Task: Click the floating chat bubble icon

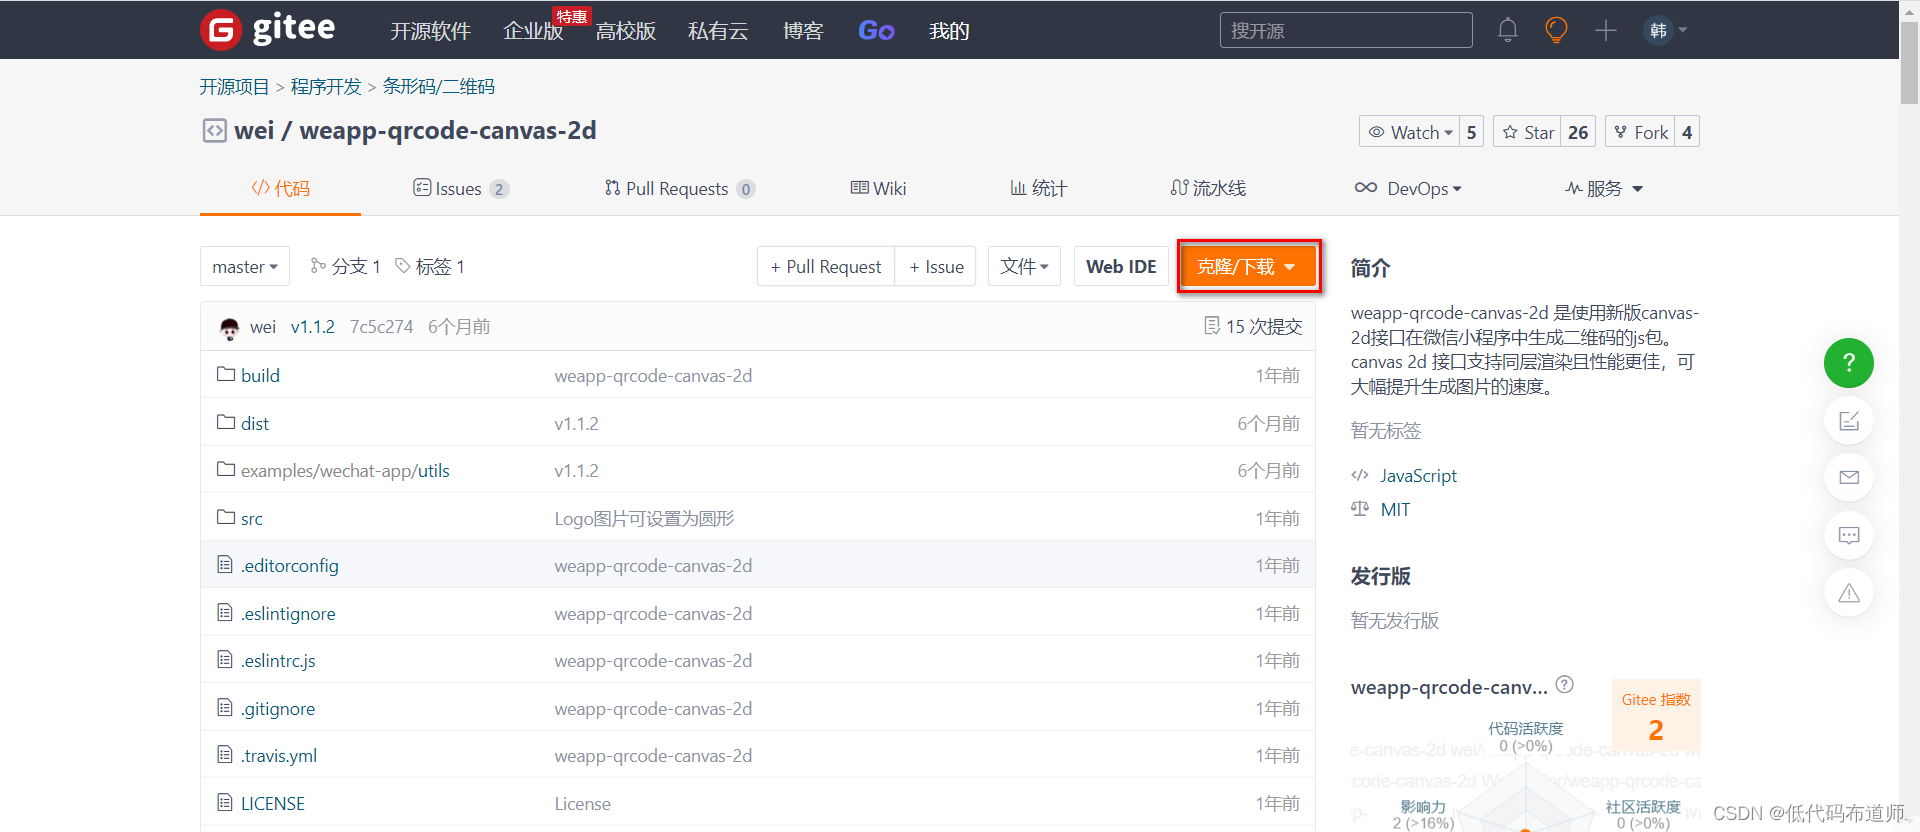Action: [1849, 535]
